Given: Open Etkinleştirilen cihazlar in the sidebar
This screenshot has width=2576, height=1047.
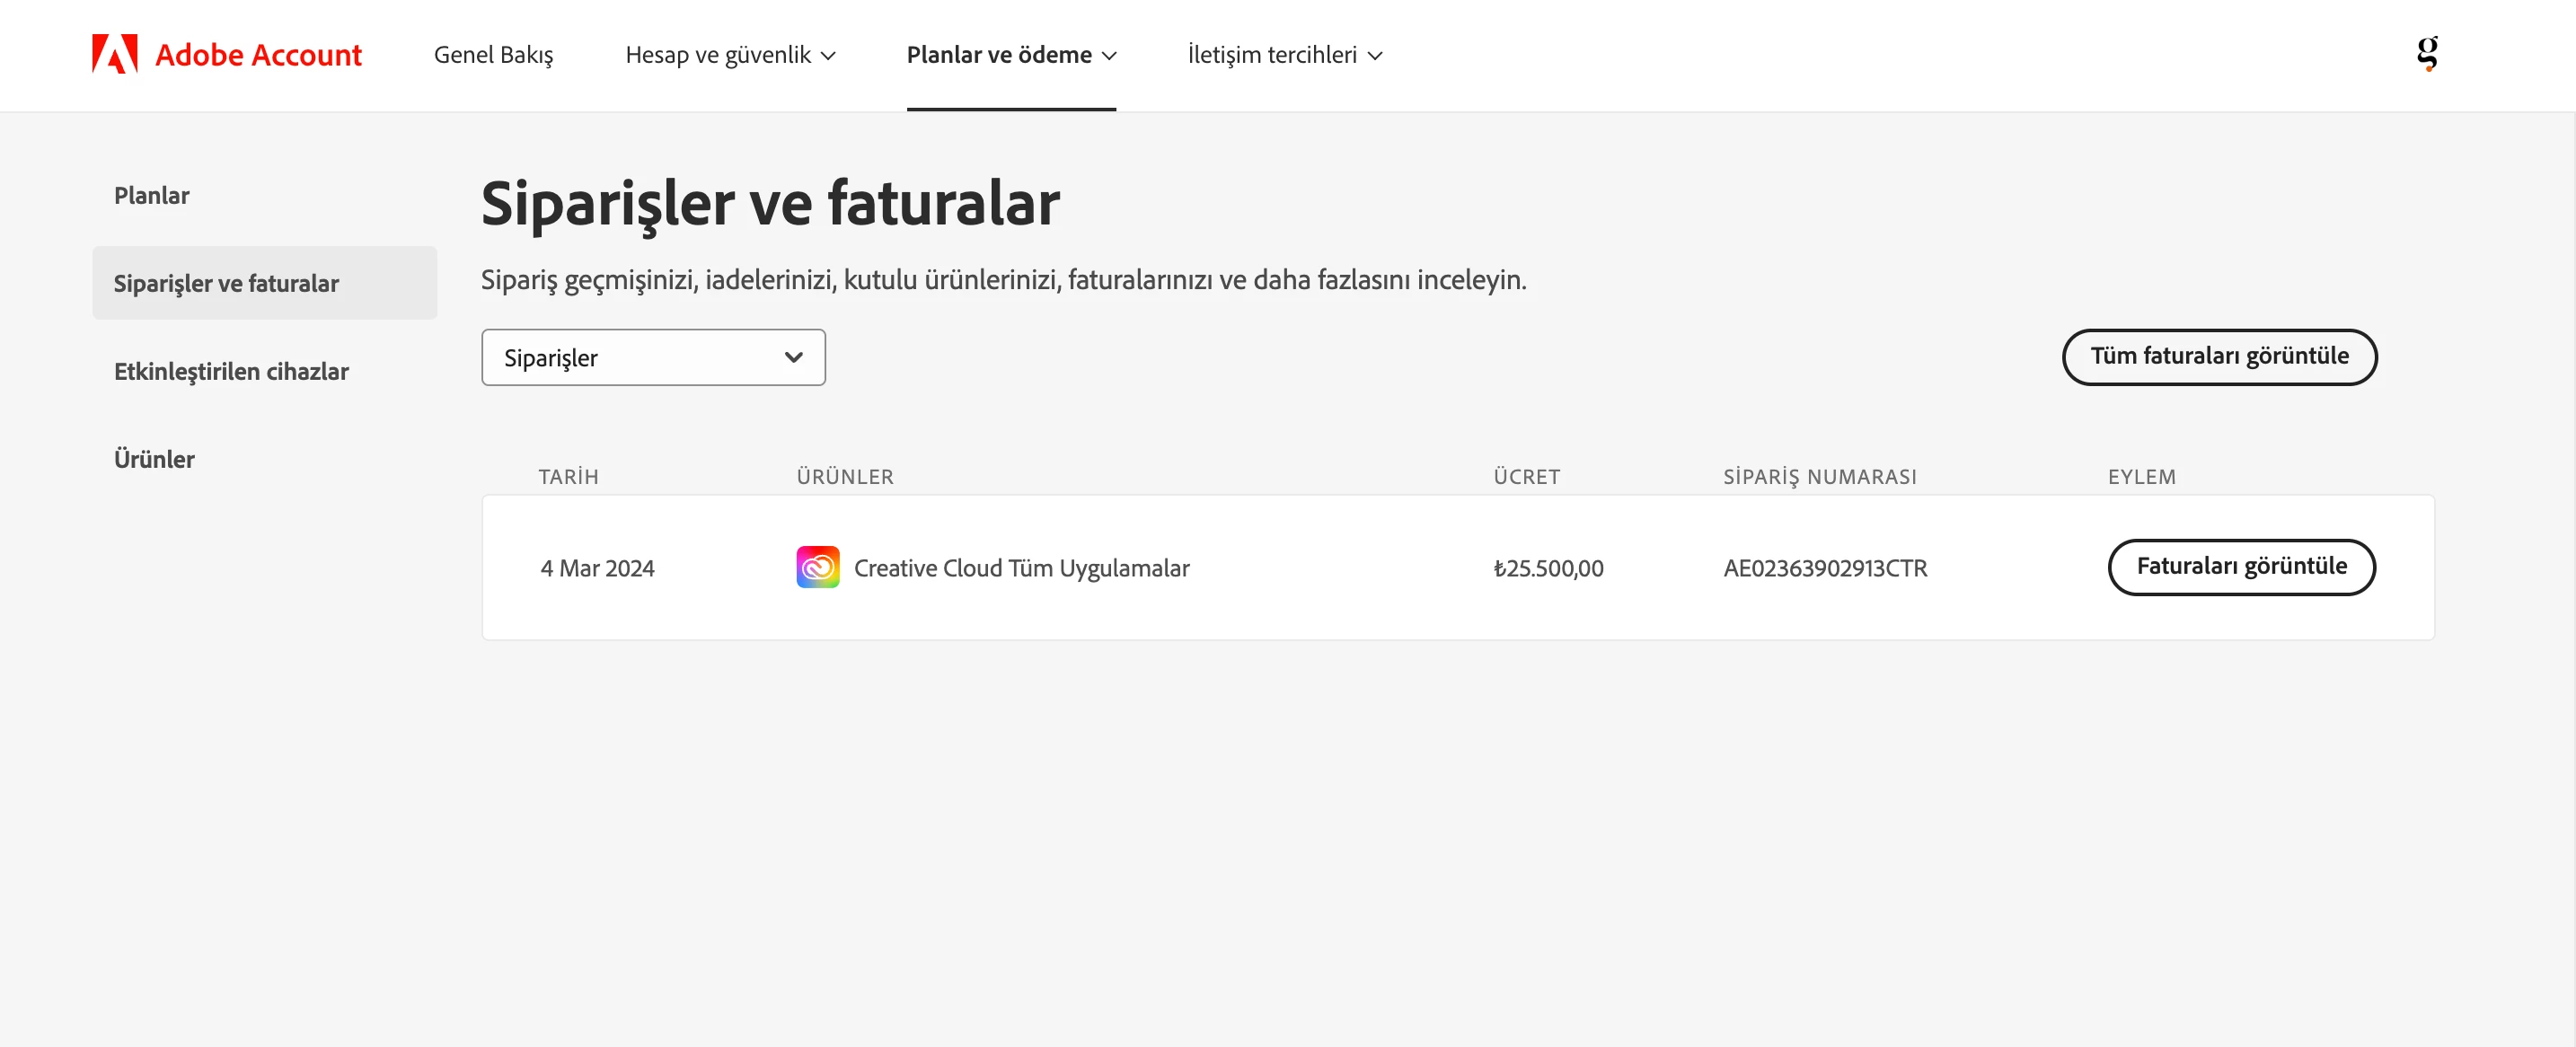Looking at the screenshot, I should [x=231, y=371].
